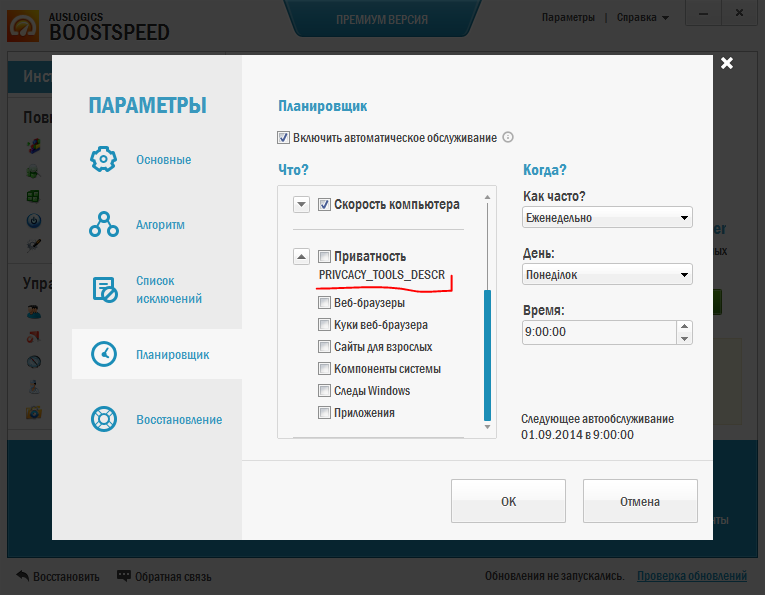Click the Обратная связь speech bubble icon
The height and width of the screenshot is (595, 765).
pos(124,576)
